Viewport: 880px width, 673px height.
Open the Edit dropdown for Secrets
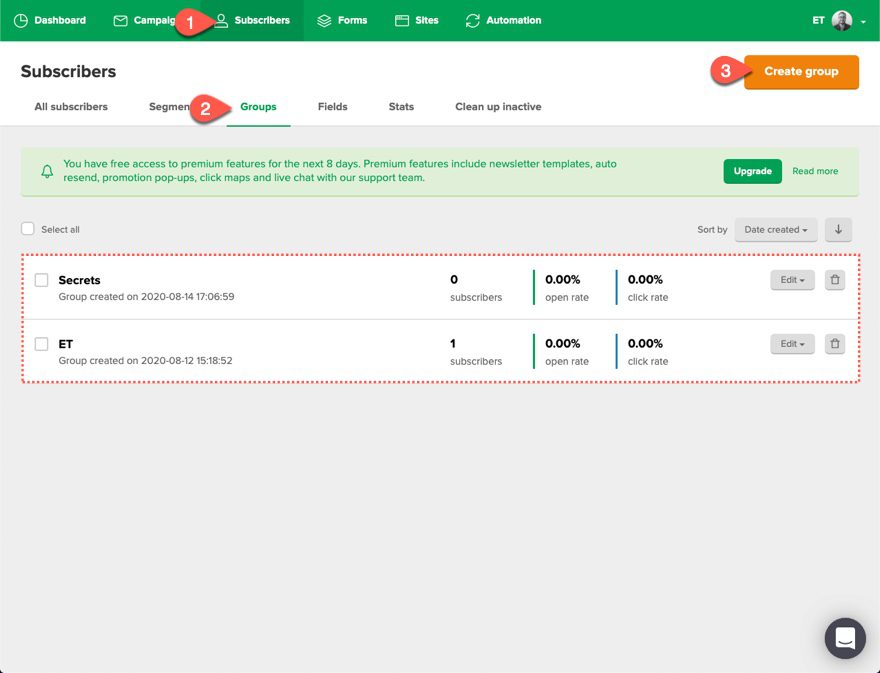[791, 280]
